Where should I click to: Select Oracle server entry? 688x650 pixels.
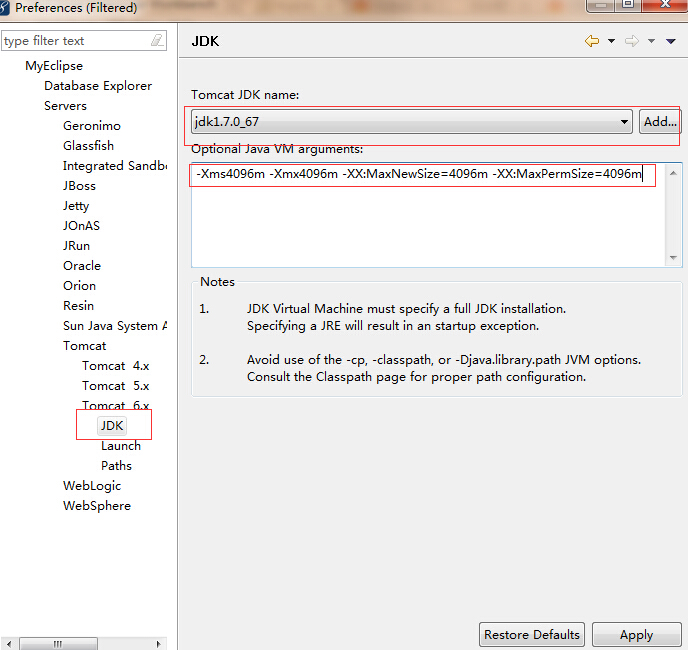pyautogui.click(x=82, y=266)
